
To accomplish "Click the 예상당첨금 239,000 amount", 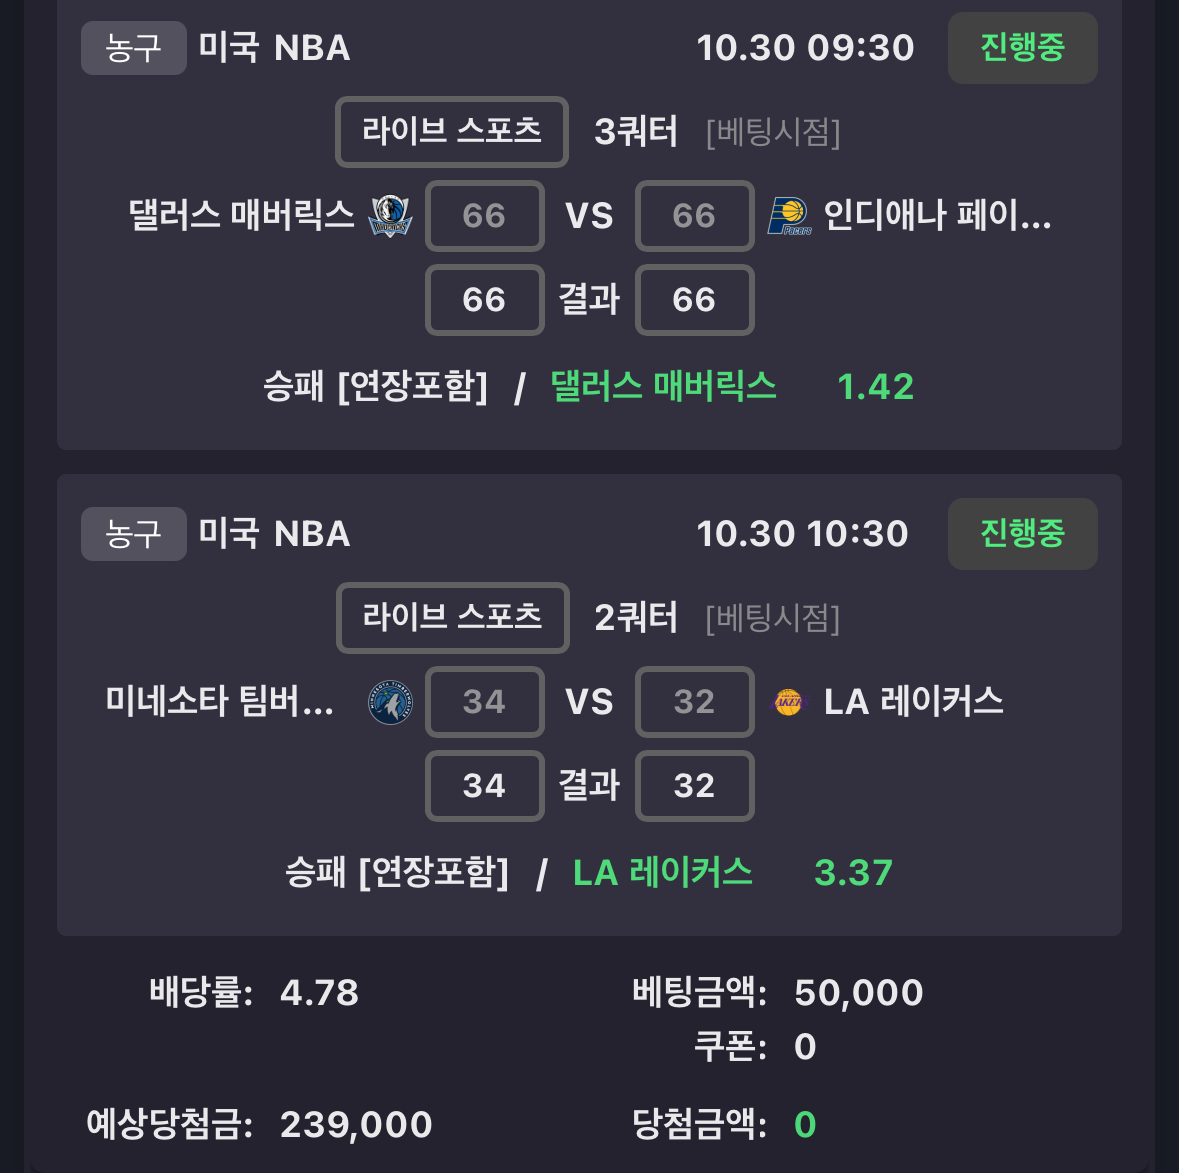I will [x=356, y=1125].
